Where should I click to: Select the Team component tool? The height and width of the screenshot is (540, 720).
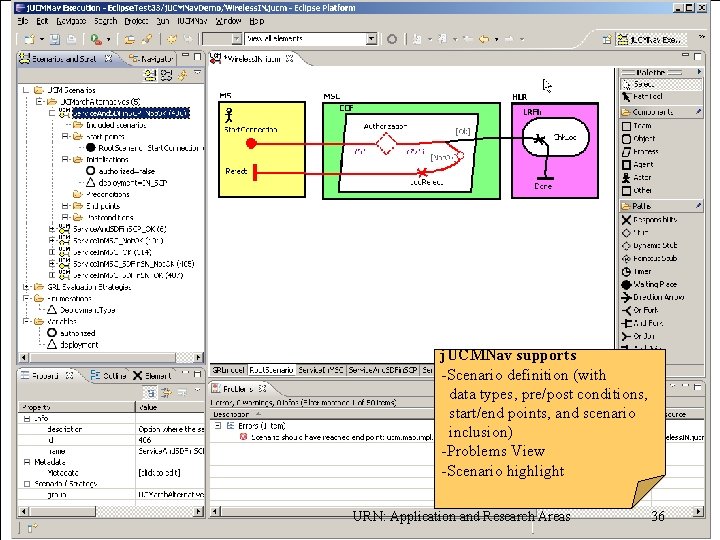pyautogui.click(x=637, y=125)
